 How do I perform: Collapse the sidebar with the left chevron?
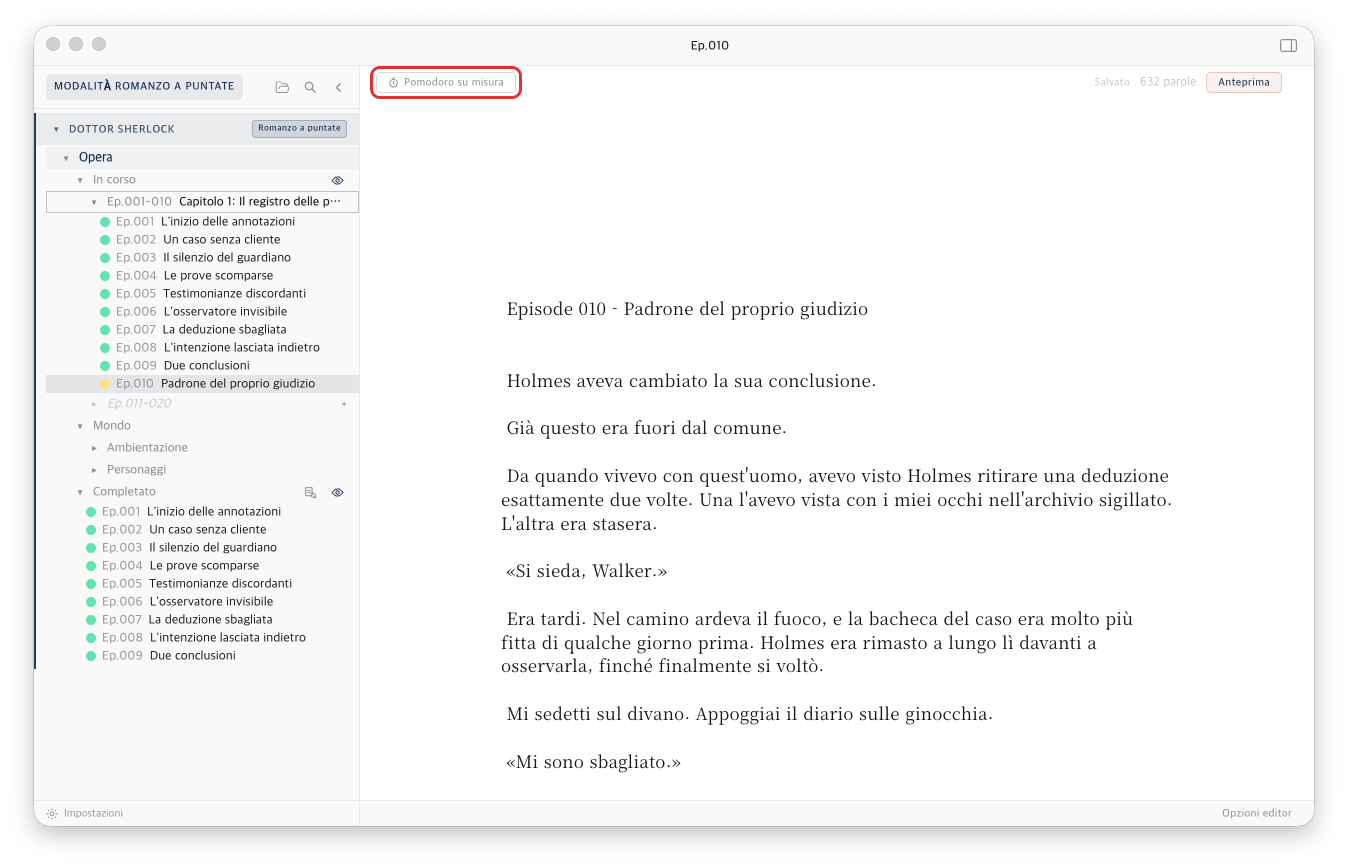pos(338,87)
